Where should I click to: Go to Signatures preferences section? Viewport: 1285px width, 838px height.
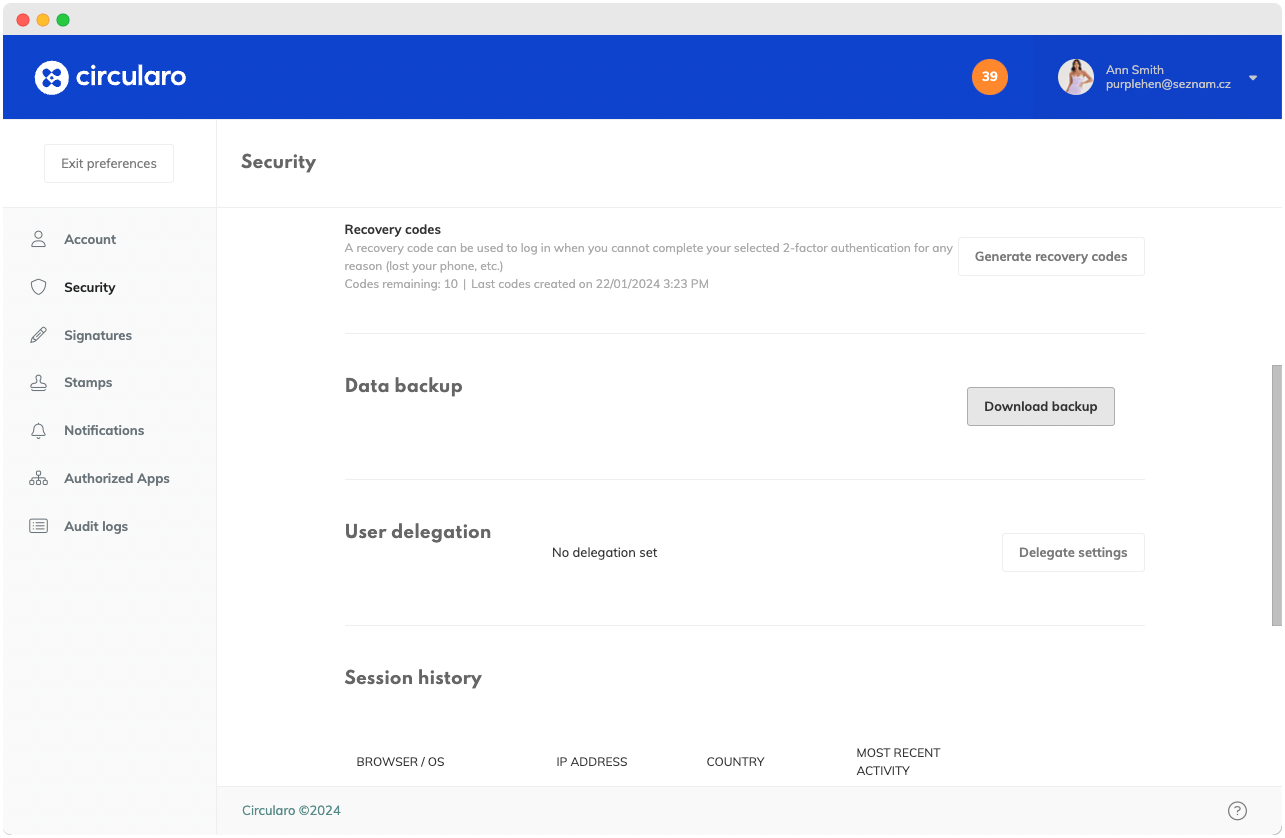pyautogui.click(x=98, y=335)
